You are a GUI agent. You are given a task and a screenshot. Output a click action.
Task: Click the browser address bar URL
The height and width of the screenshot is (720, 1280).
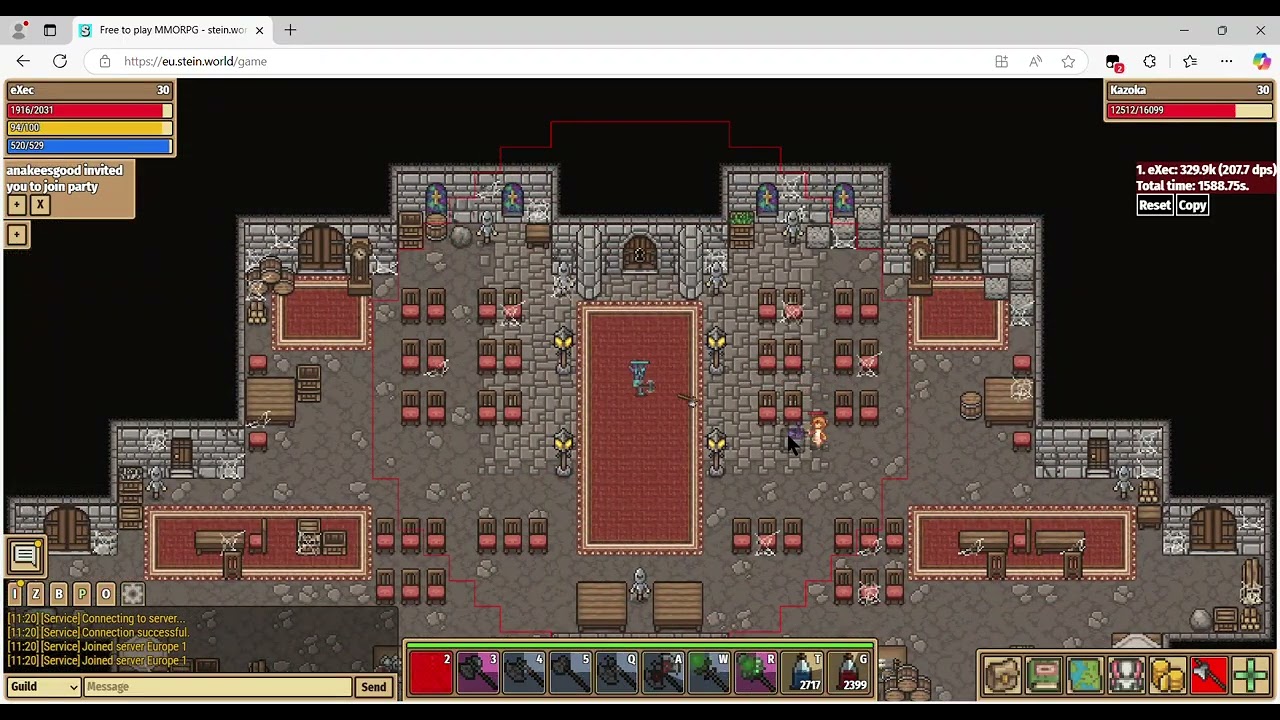tap(195, 61)
